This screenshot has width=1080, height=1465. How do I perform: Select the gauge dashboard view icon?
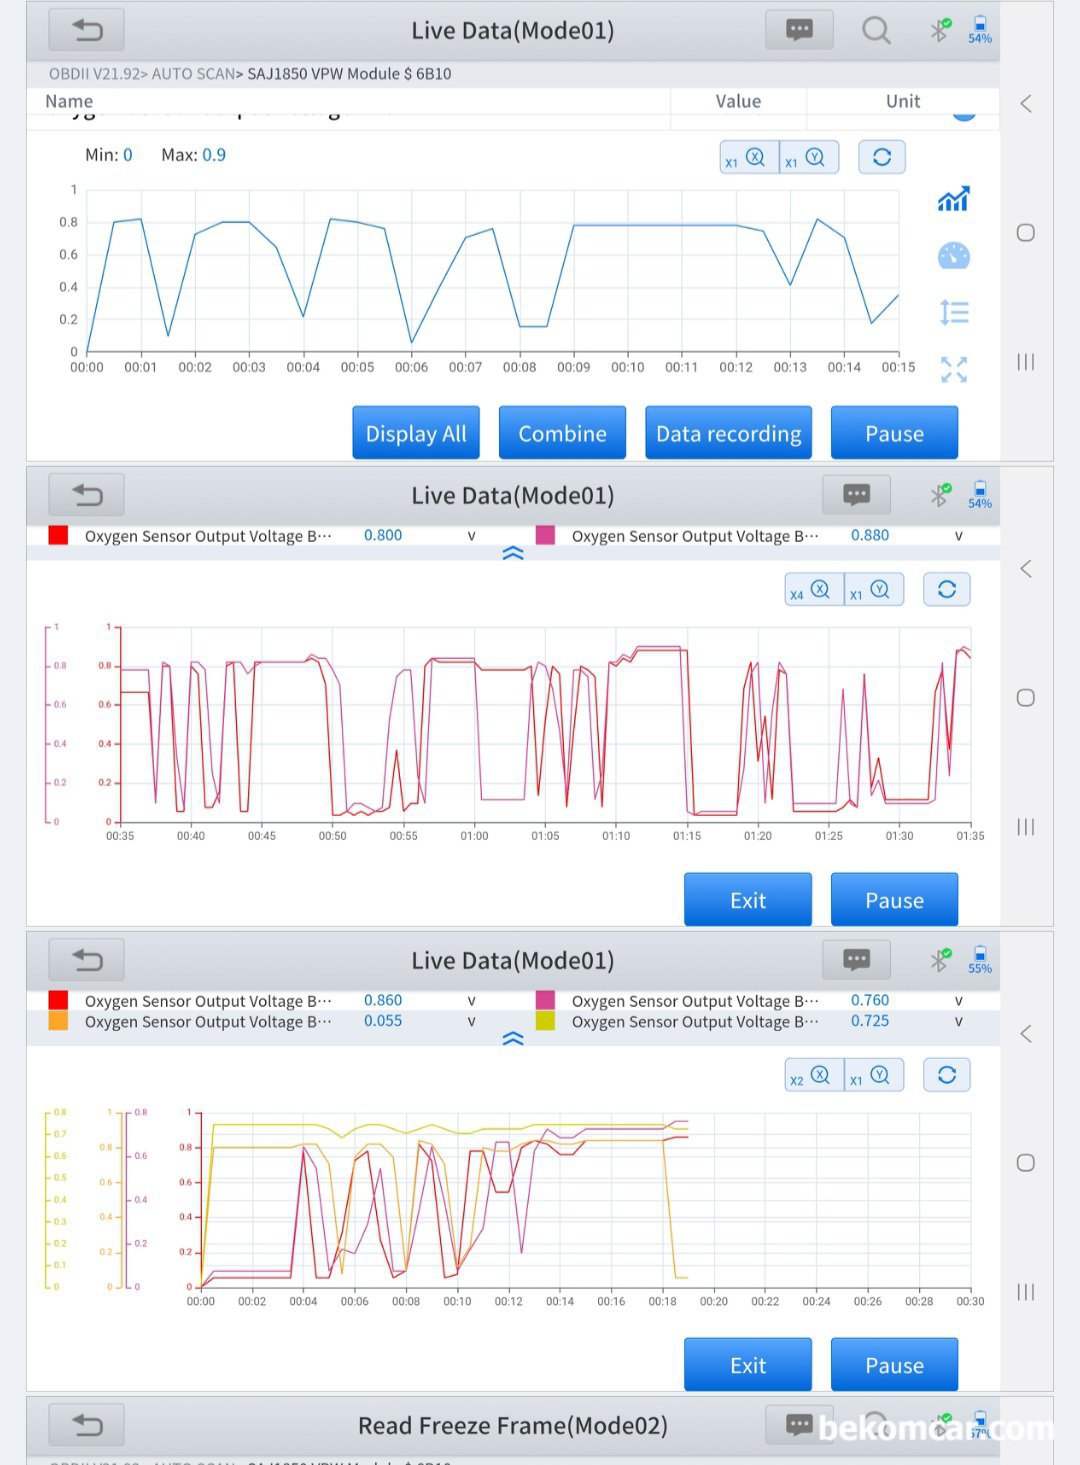click(953, 256)
